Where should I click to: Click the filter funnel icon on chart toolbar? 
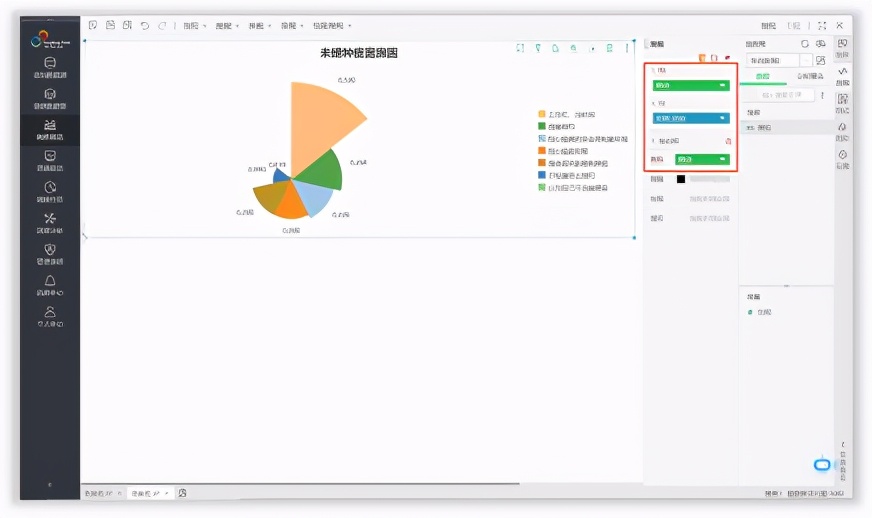tap(538, 48)
